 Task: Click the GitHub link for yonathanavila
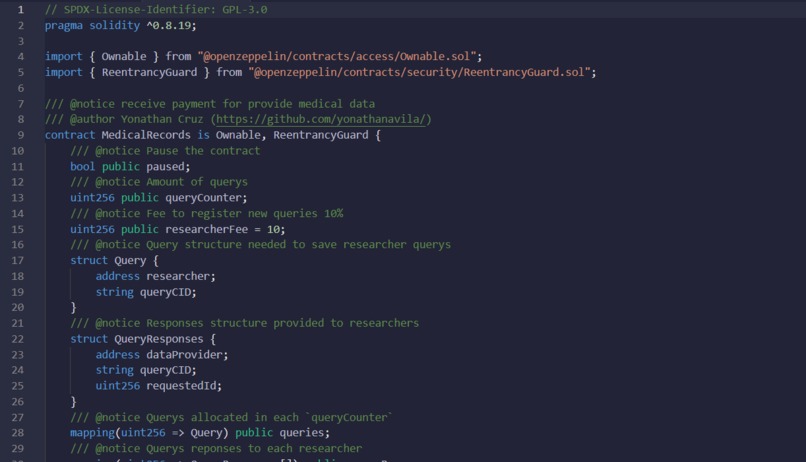(x=321, y=119)
